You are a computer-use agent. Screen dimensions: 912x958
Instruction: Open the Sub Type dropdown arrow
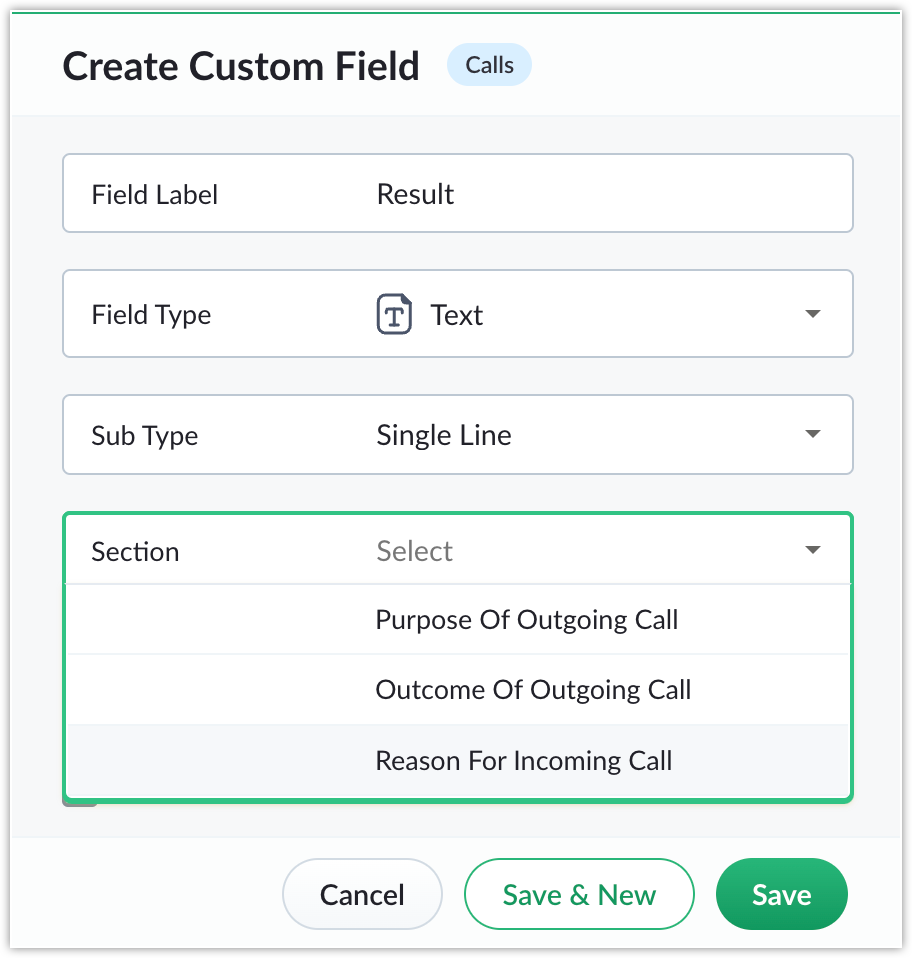812,434
